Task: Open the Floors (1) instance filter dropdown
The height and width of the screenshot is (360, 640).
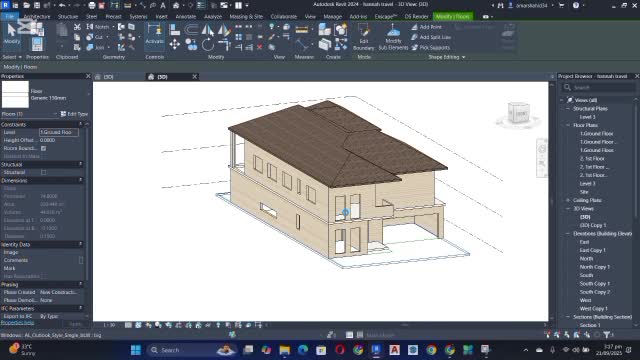Action: point(29,114)
